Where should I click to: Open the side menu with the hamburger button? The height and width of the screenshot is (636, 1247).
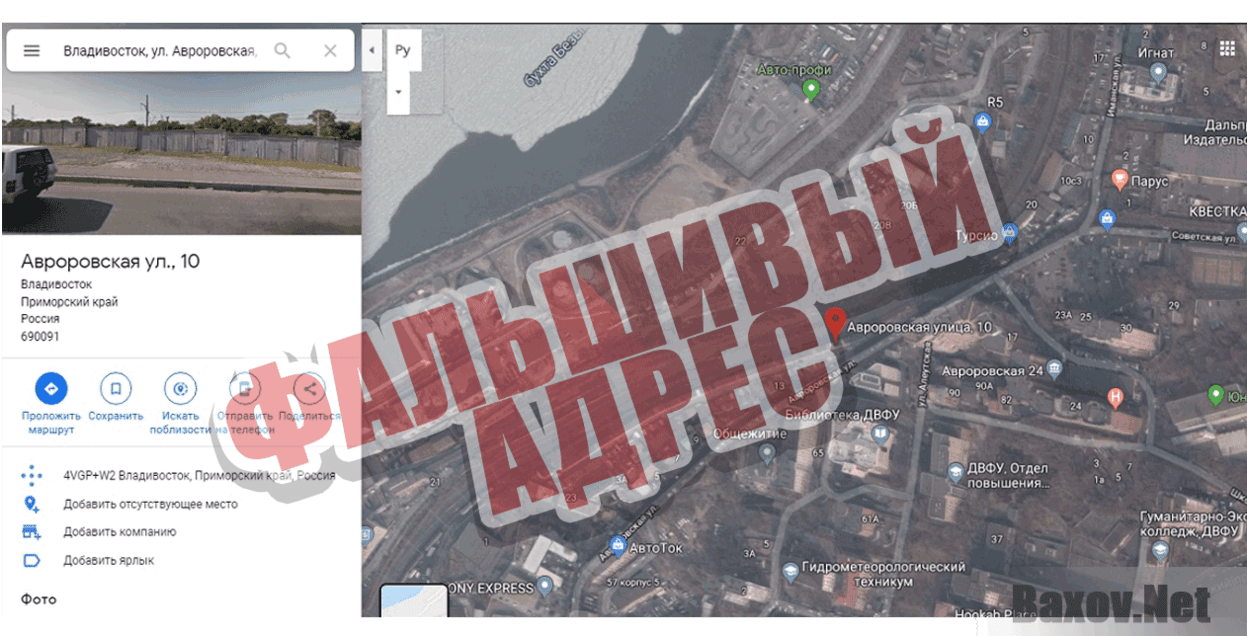[x=33, y=50]
